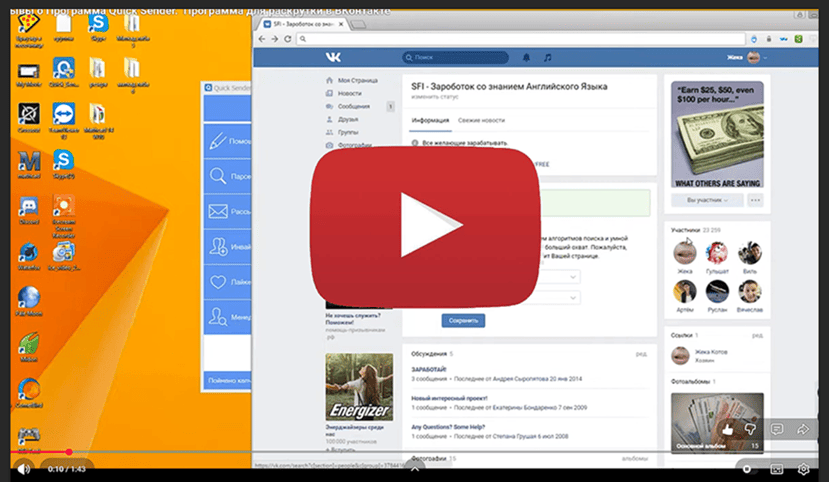Click the add-people invite icon in Quick Sender
This screenshot has width=829, height=482.
217,246
